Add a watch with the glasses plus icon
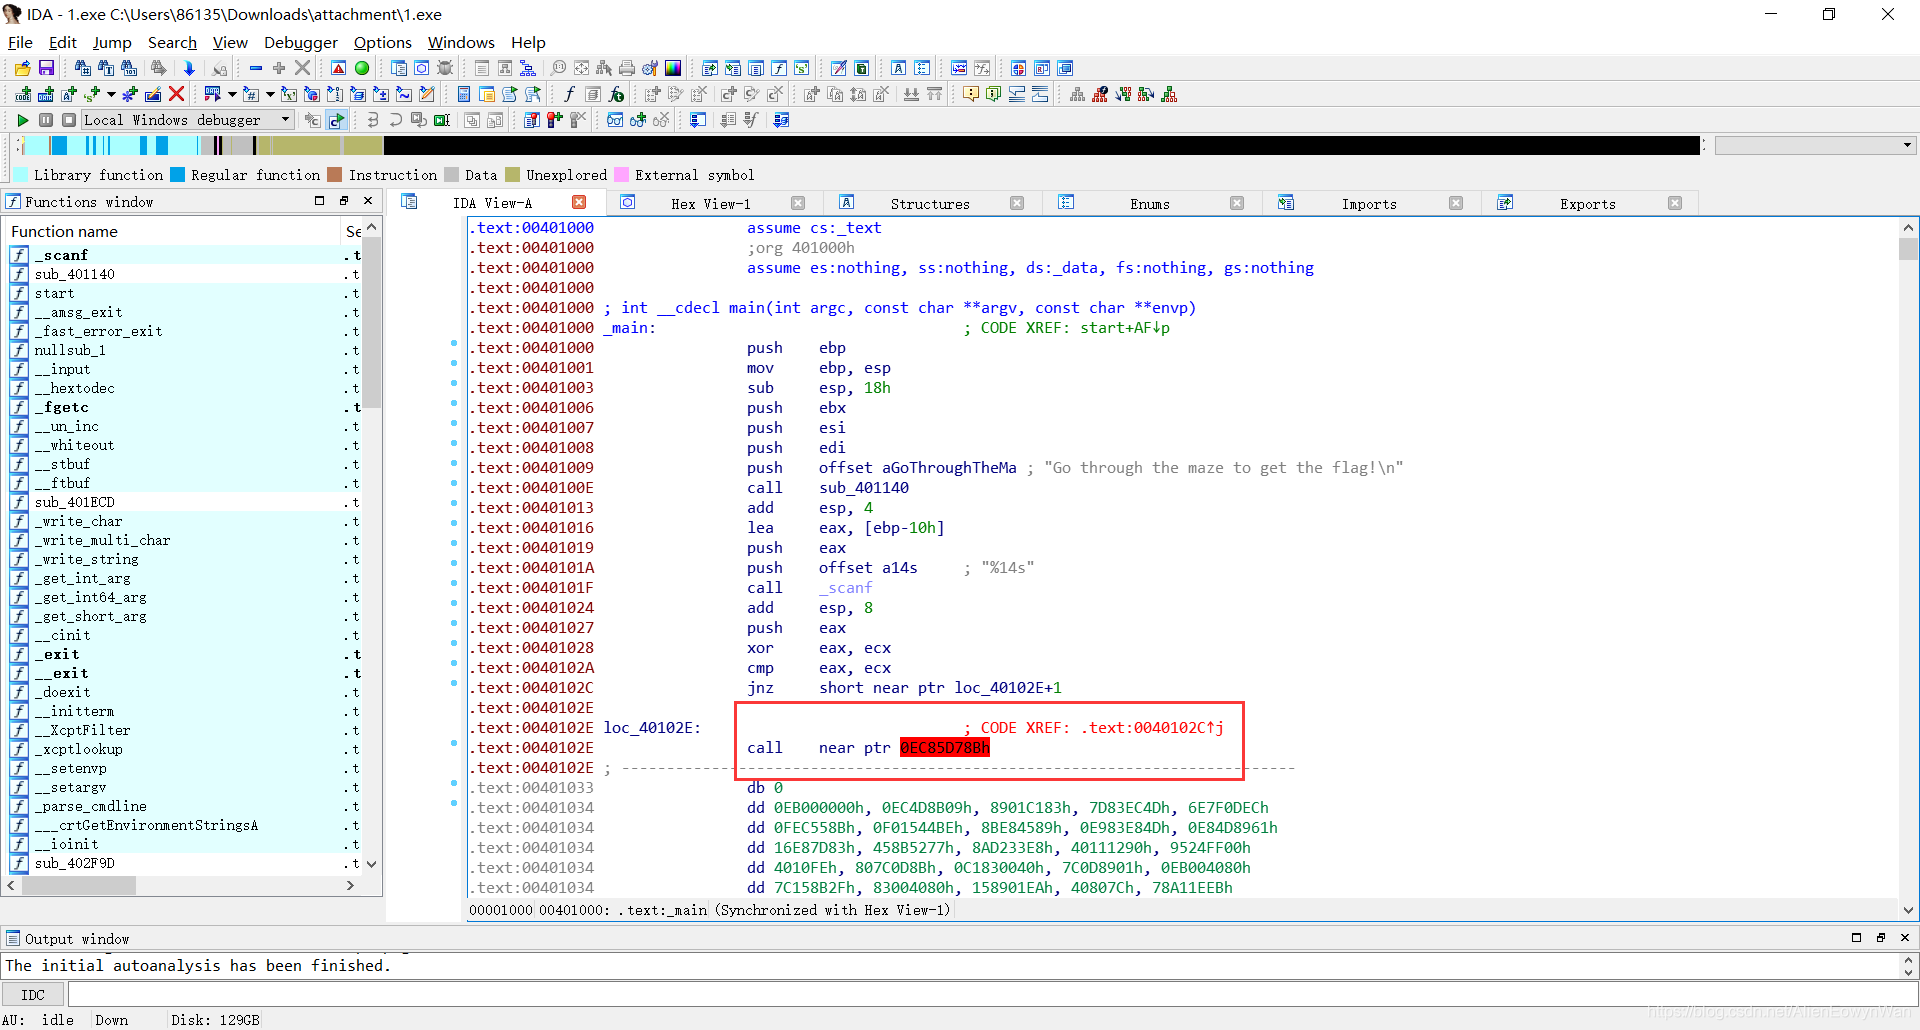The height and width of the screenshot is (1030, 1920). [638, 120]
